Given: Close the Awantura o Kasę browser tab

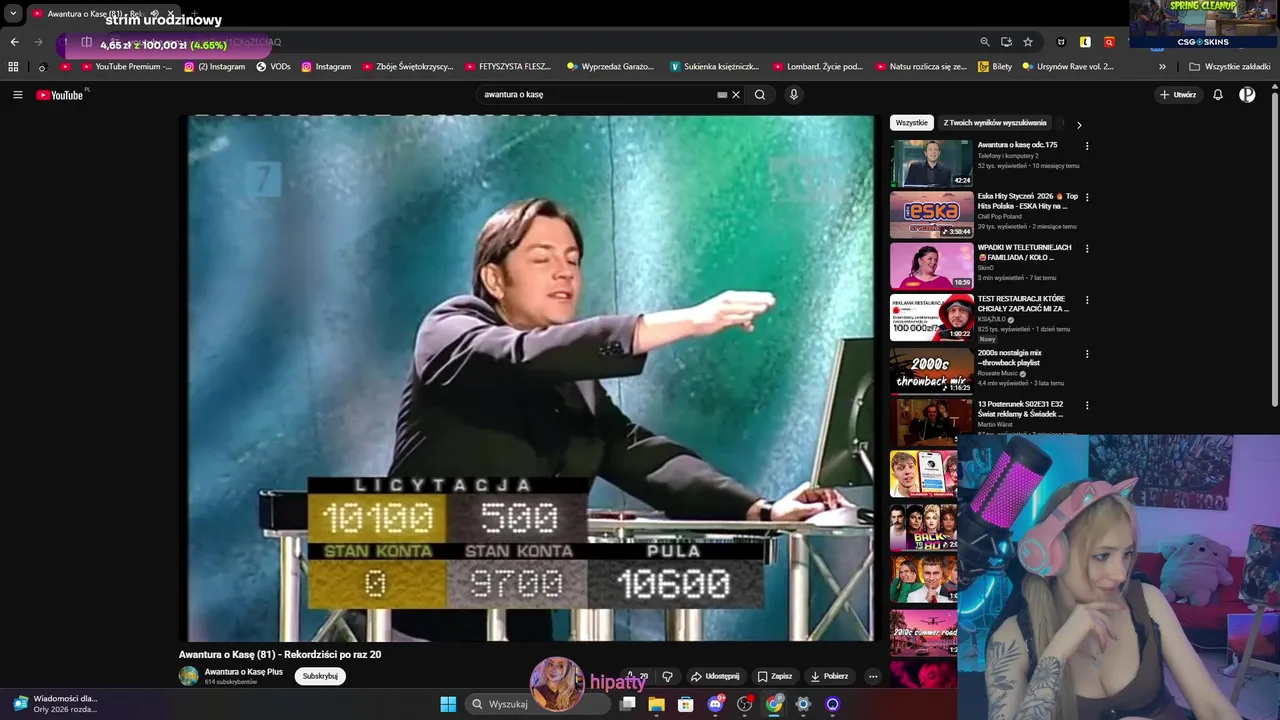Looking at the screenshot, I should (x=170, y=14).
